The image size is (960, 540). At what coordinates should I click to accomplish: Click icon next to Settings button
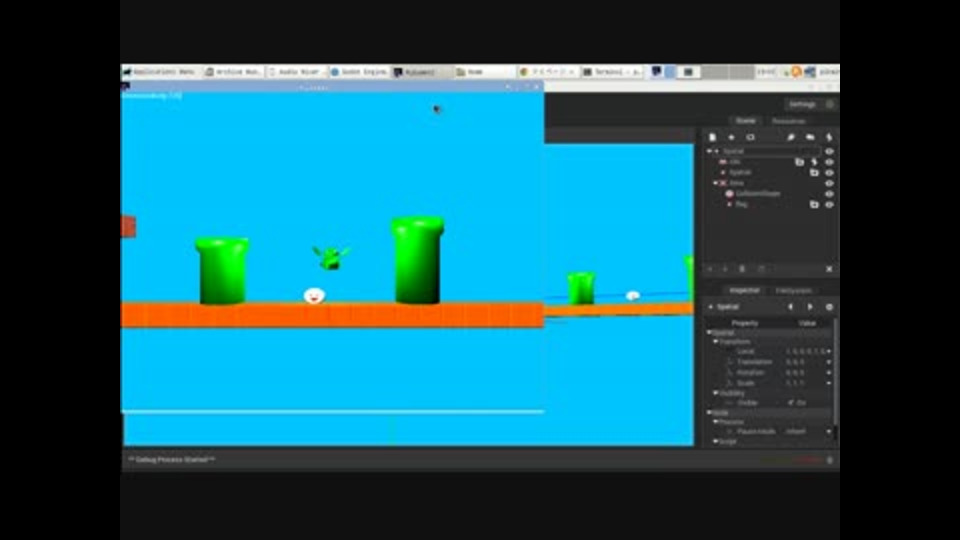(x=830, y=105)
